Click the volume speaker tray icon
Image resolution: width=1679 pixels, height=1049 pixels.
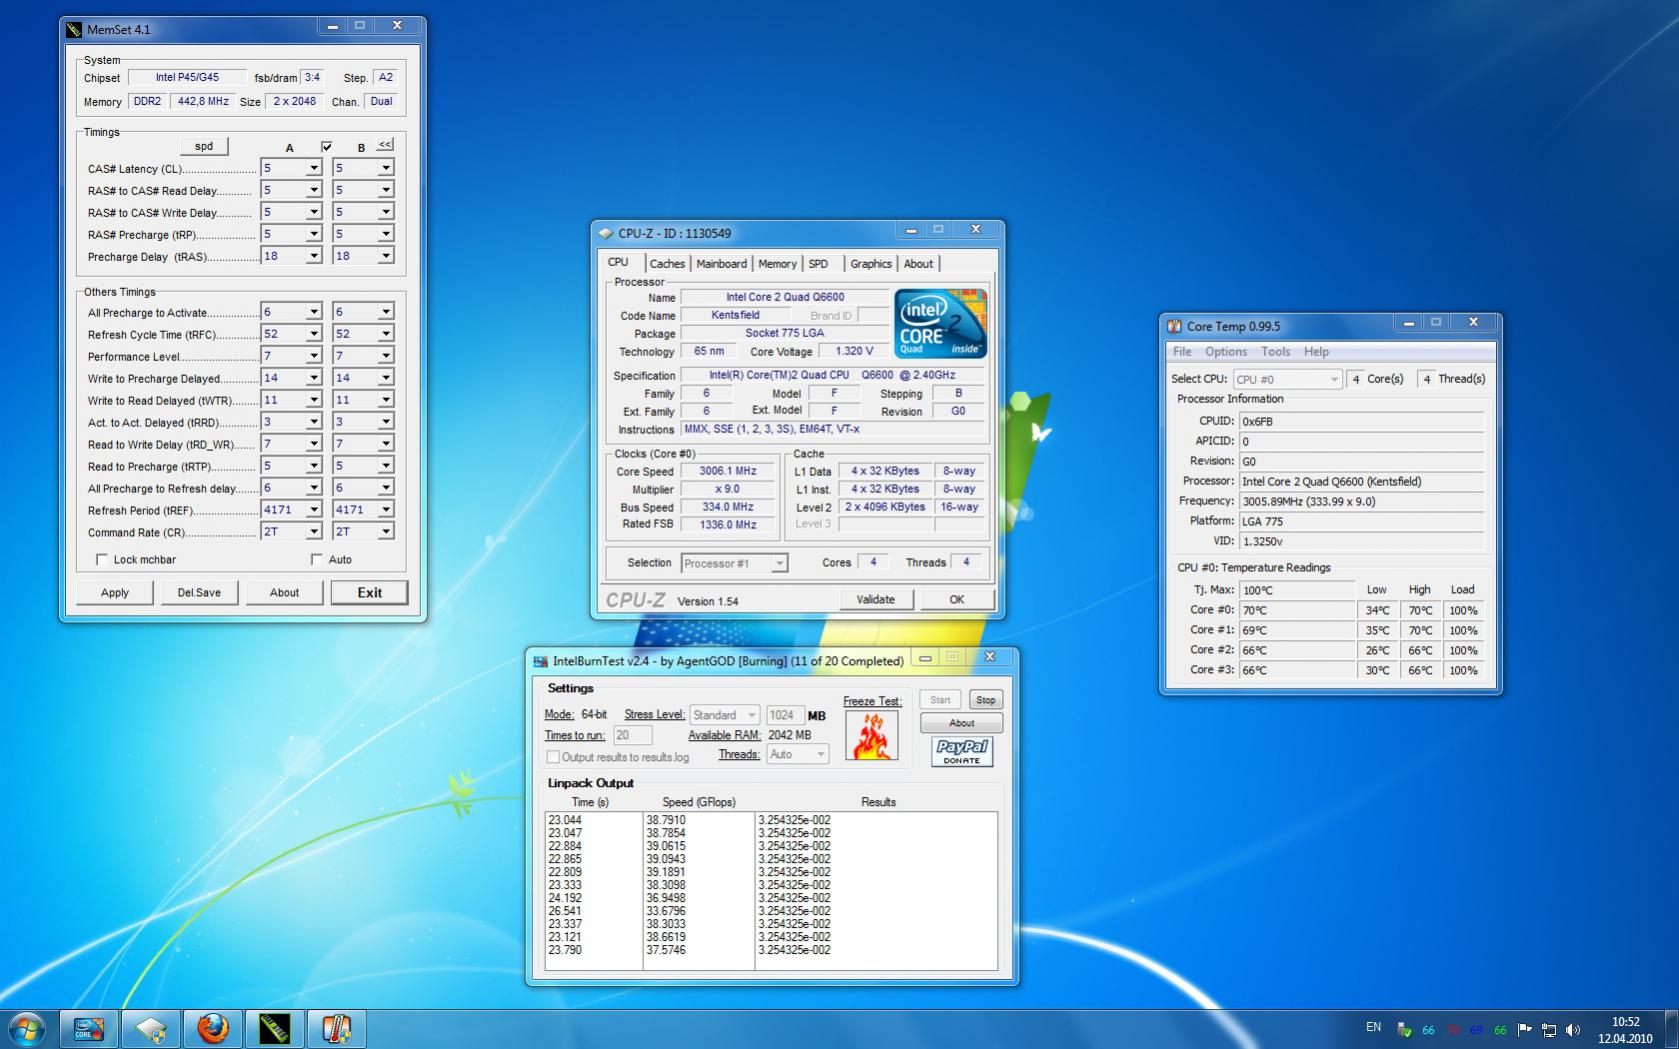[1572, 1029]
